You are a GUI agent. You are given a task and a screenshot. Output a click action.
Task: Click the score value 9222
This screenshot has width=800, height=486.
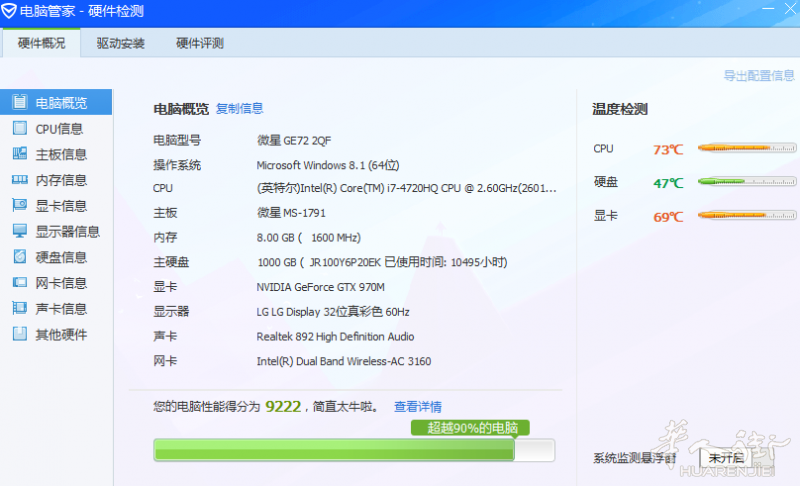[283, 406]
